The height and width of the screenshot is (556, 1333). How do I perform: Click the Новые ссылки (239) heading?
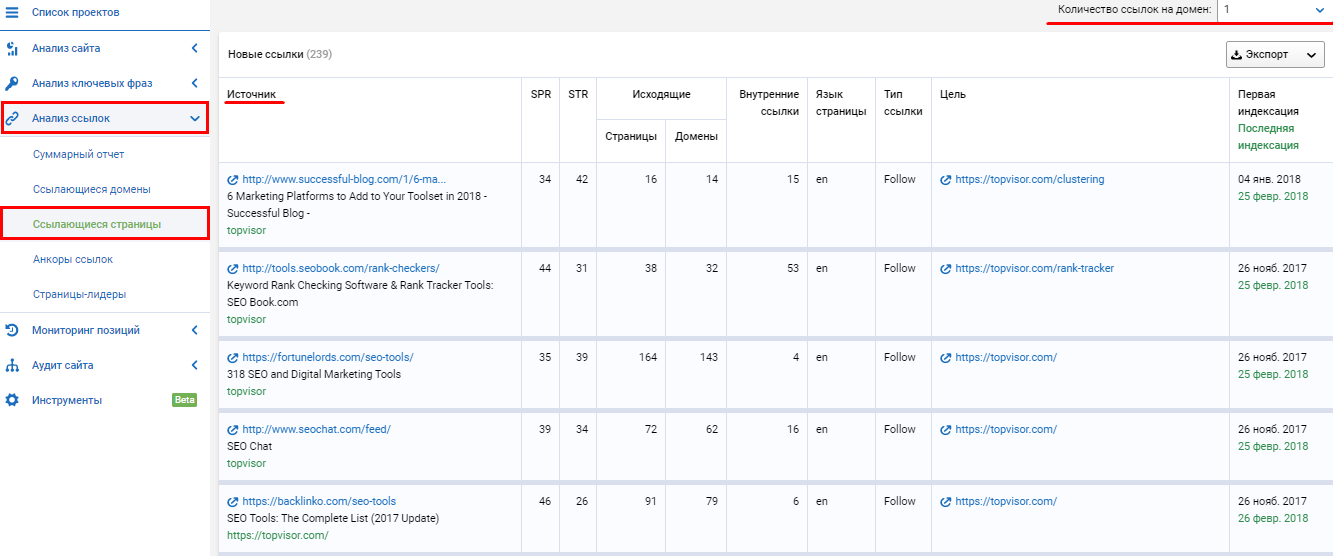tap(280, 55)
